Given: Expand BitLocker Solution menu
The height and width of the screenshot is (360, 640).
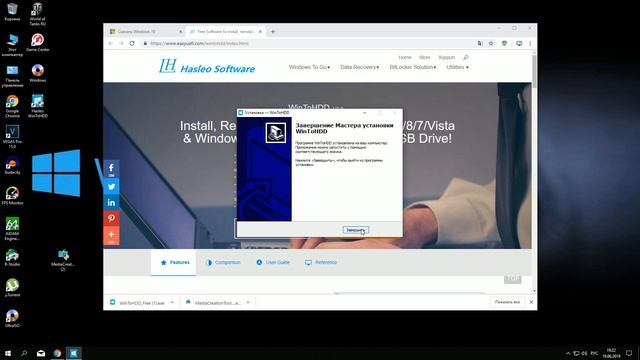Looking at the screenshot, I should tap(413, 67).
